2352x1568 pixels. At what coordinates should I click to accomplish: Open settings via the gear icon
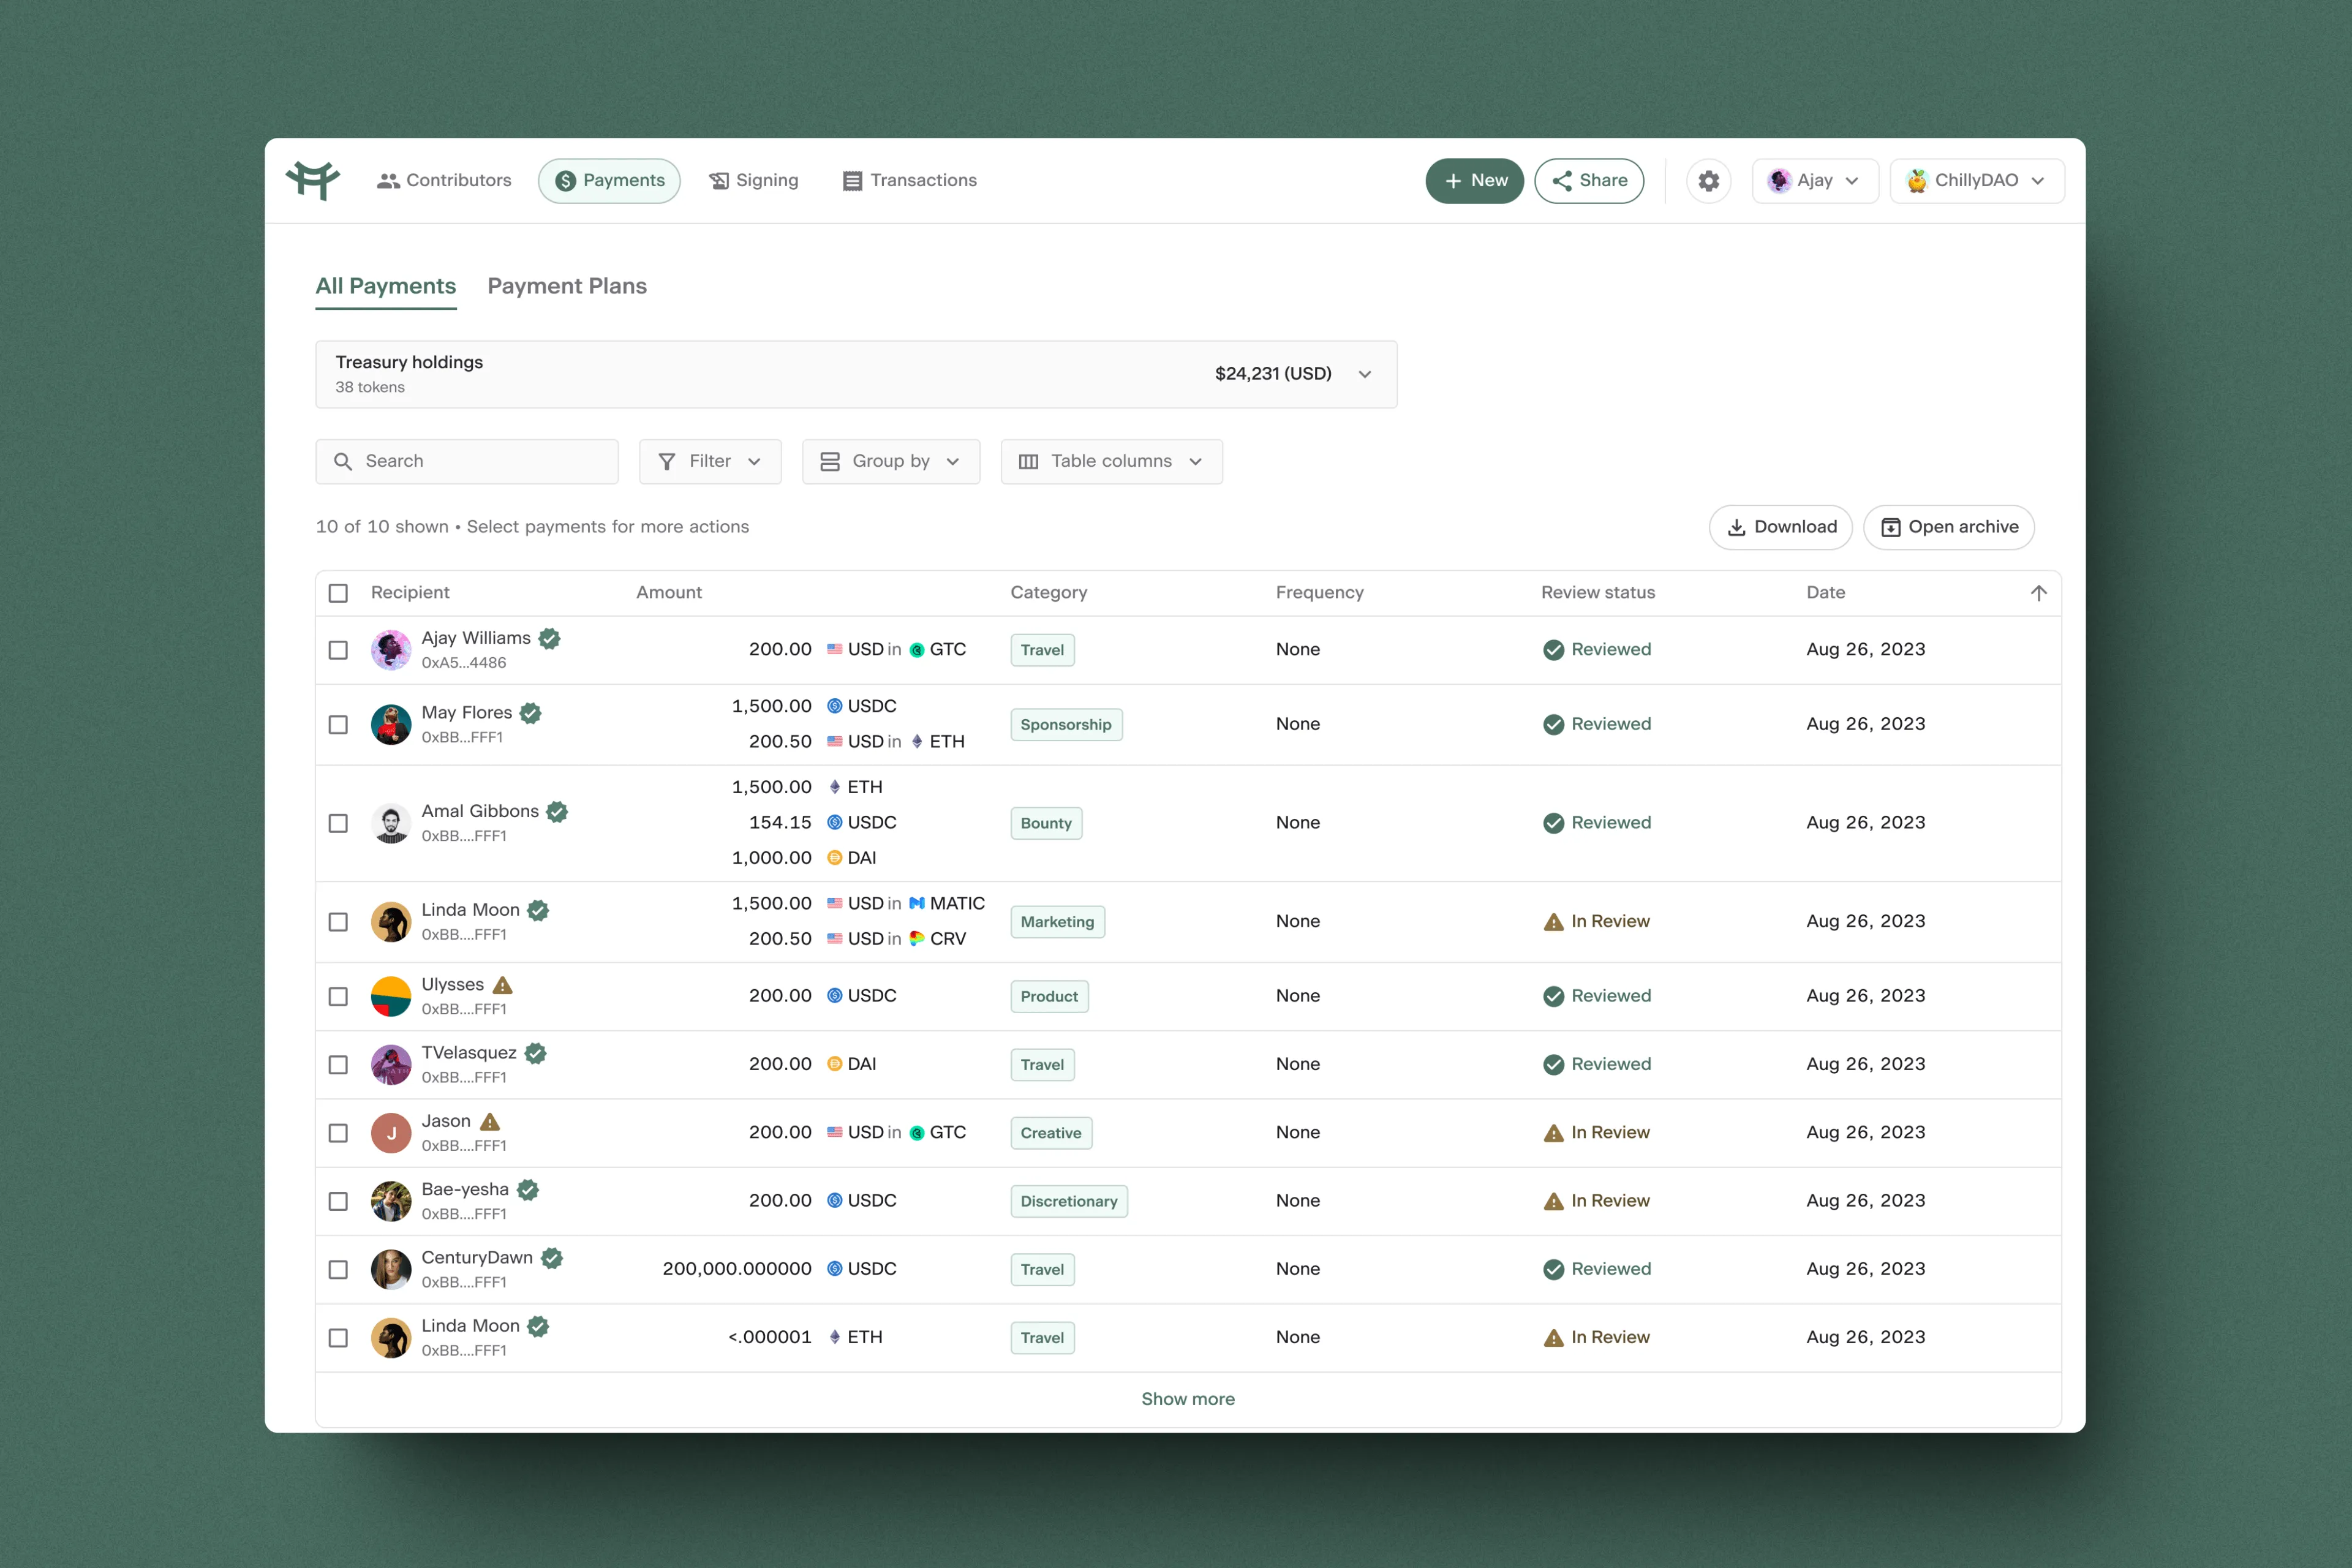[x=1708, y=181]
